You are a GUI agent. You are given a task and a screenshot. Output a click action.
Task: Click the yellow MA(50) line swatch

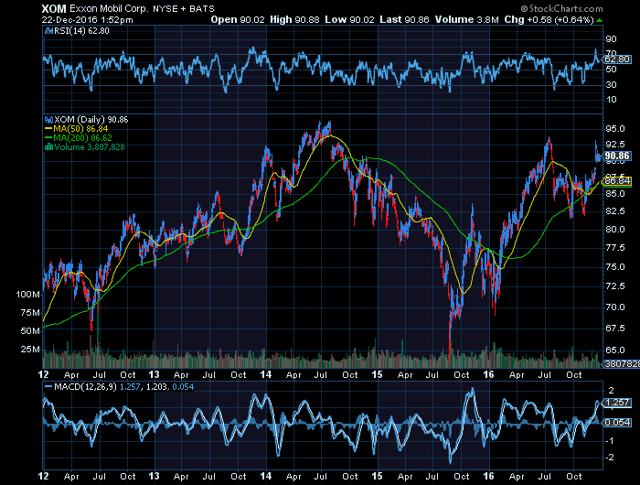[49, 129]
